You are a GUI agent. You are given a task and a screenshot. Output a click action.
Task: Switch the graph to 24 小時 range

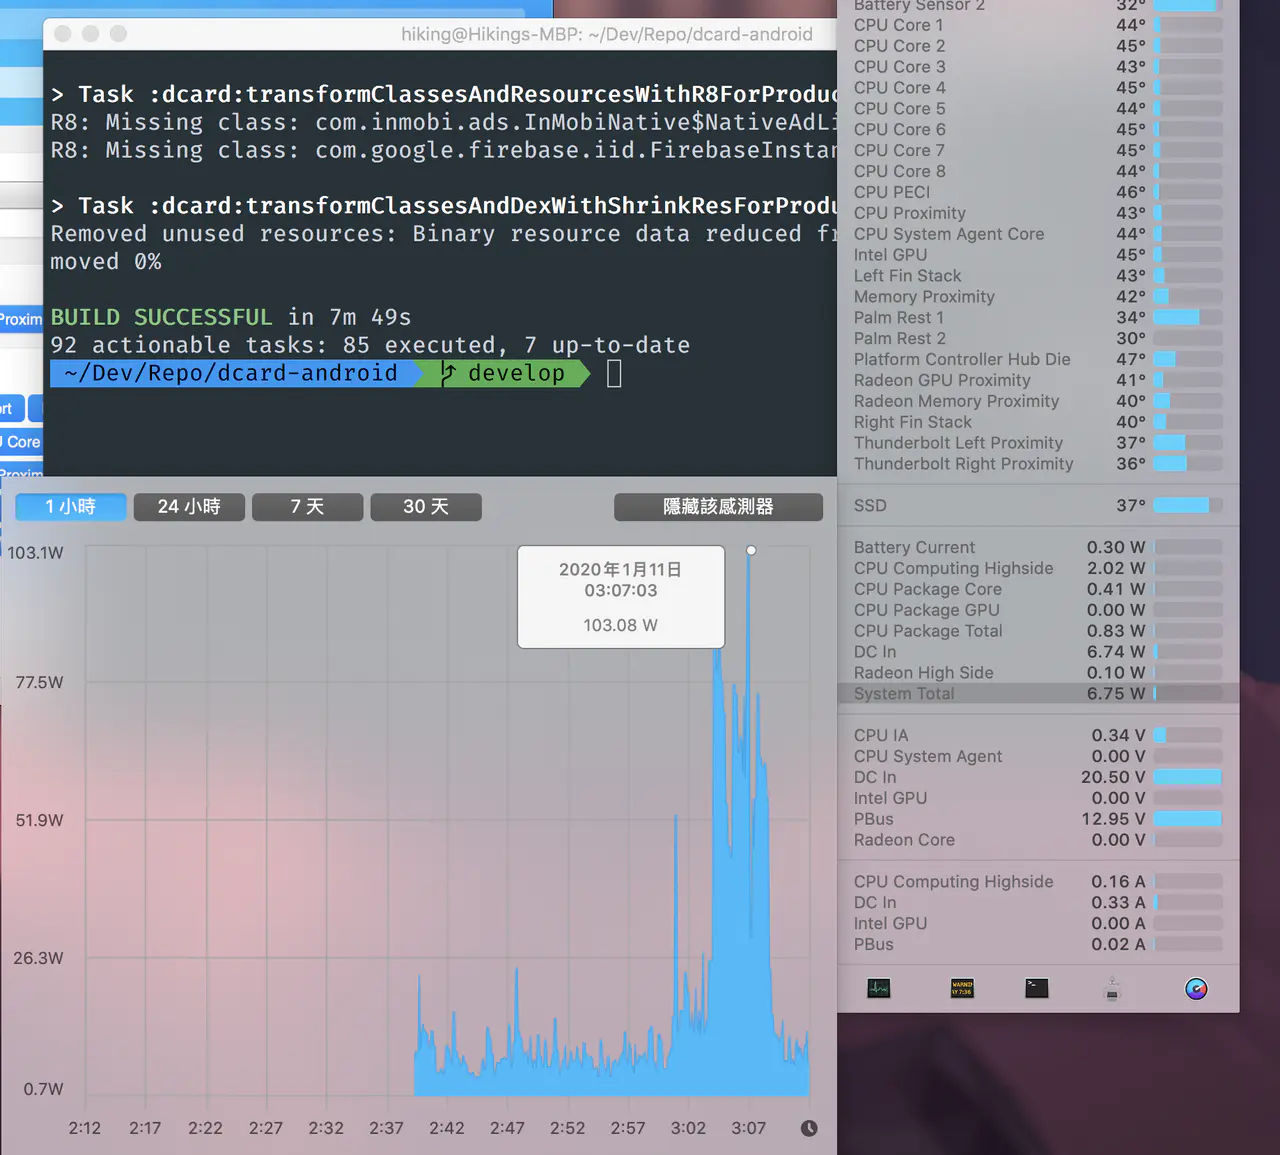(189, 507)
